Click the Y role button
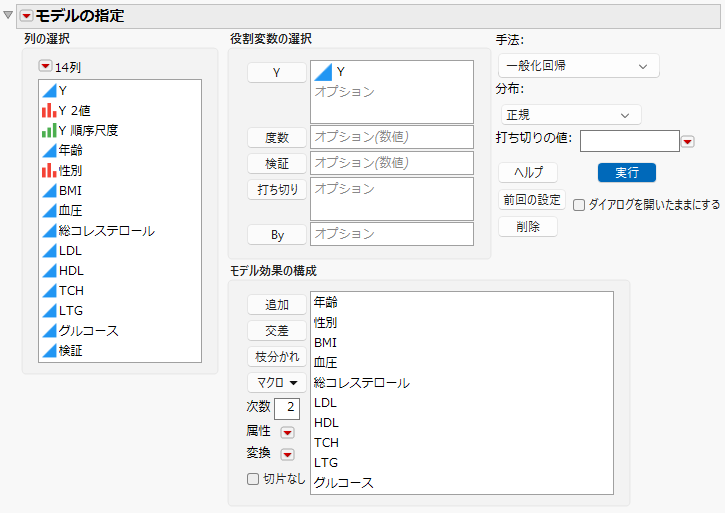Screen dimensions: 725x513 click(277, 73)
